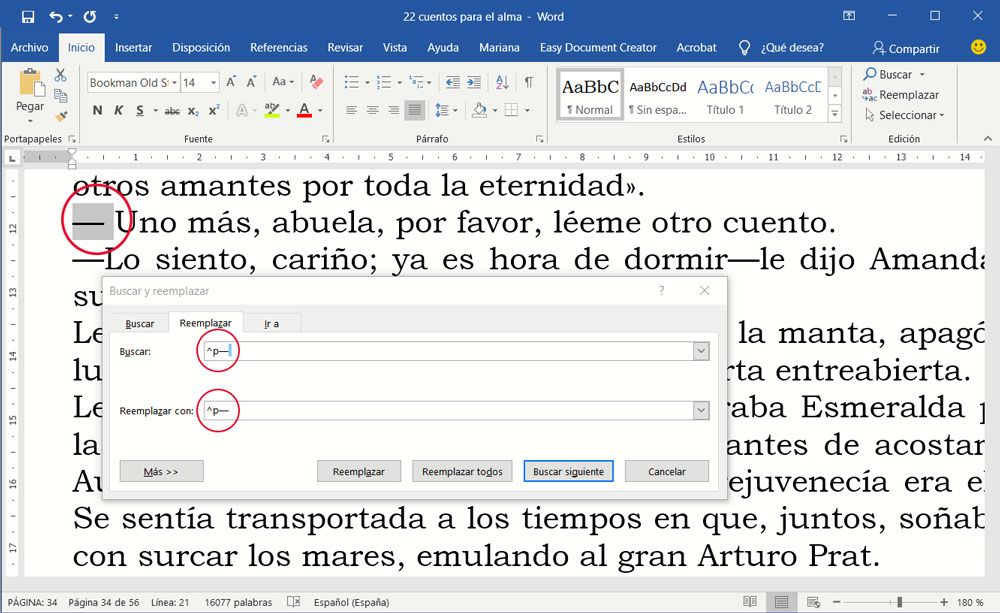This screenshot has height=613, width=1000.
Task: Sort text alphabetically
Action: pyautogui.click(x=502, y=82)
